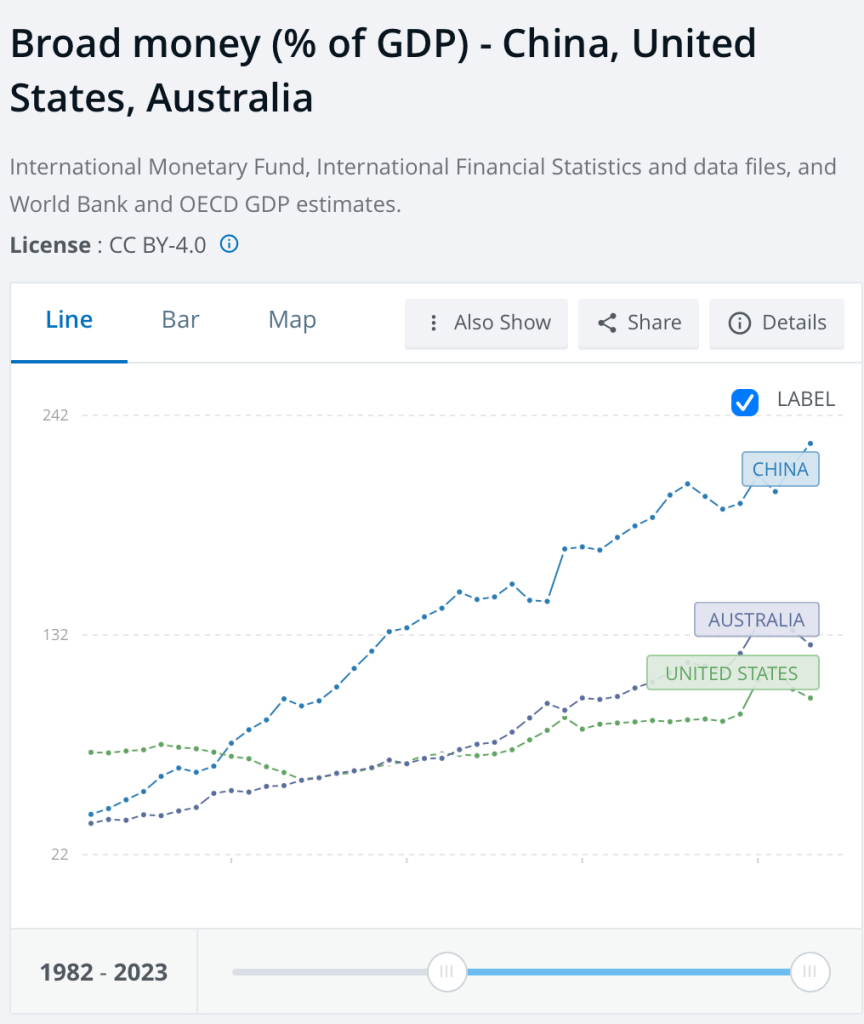Click the right year range slider handle
864x1024 pixels.
(809, 971)
